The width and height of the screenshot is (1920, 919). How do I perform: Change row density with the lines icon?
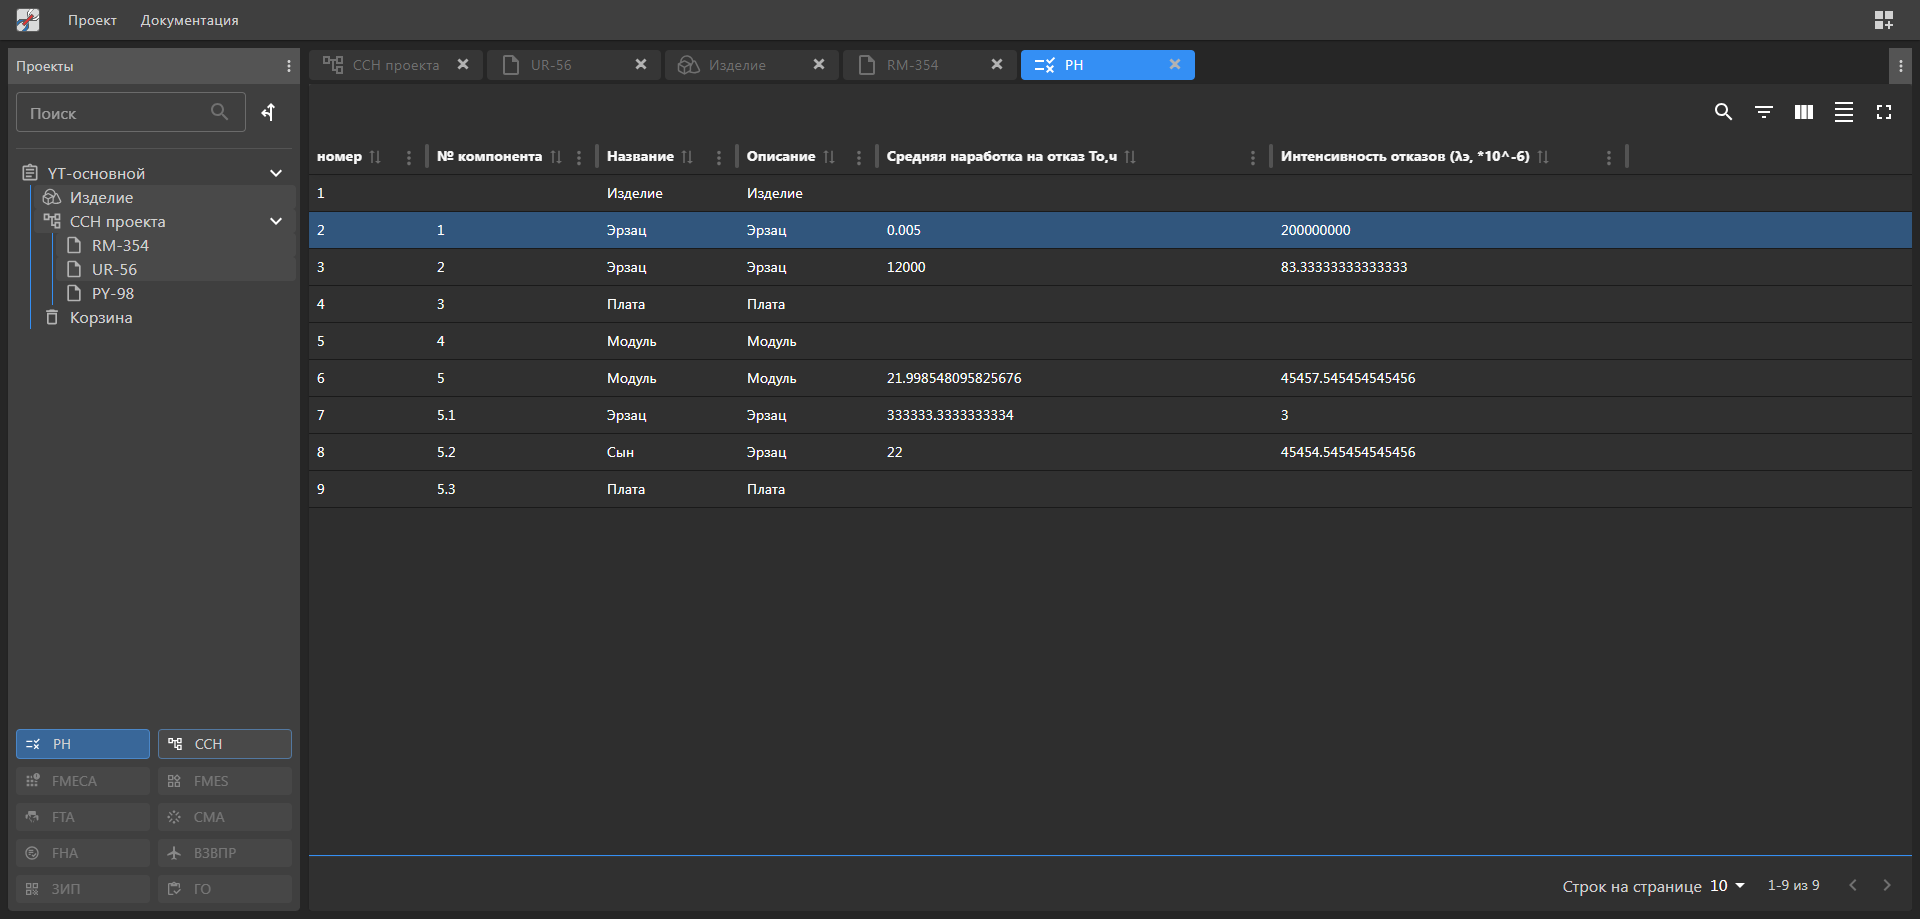tap(1843, 112)
